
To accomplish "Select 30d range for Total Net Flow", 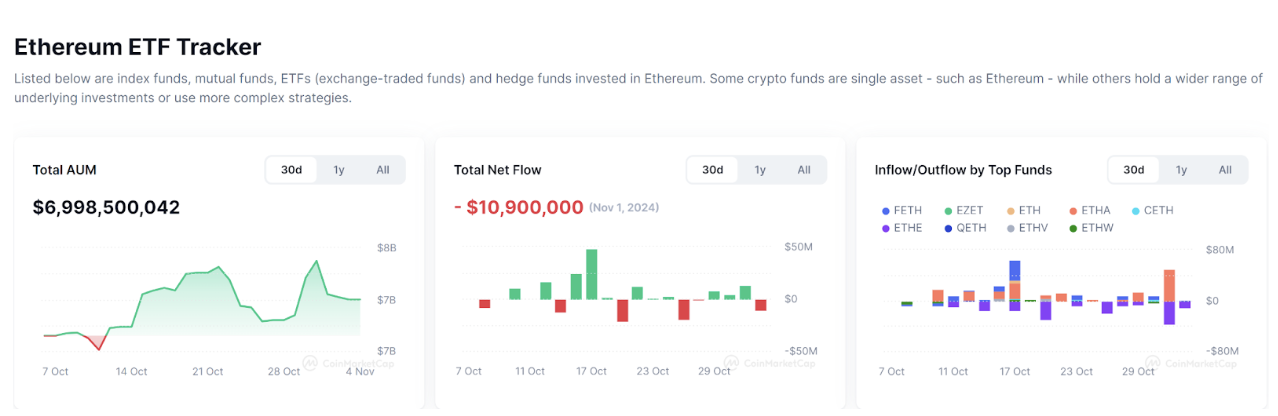I will click(x=712, y=170).
